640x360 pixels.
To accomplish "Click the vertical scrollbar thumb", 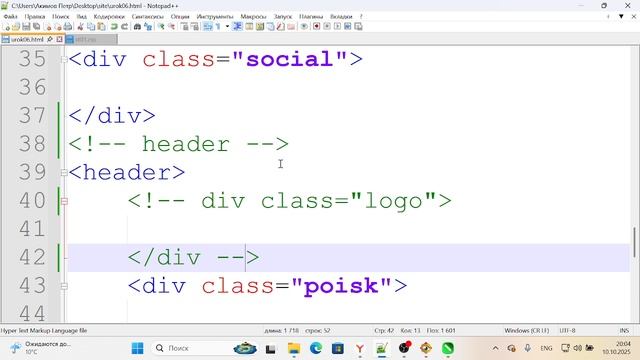I will 634,242.
